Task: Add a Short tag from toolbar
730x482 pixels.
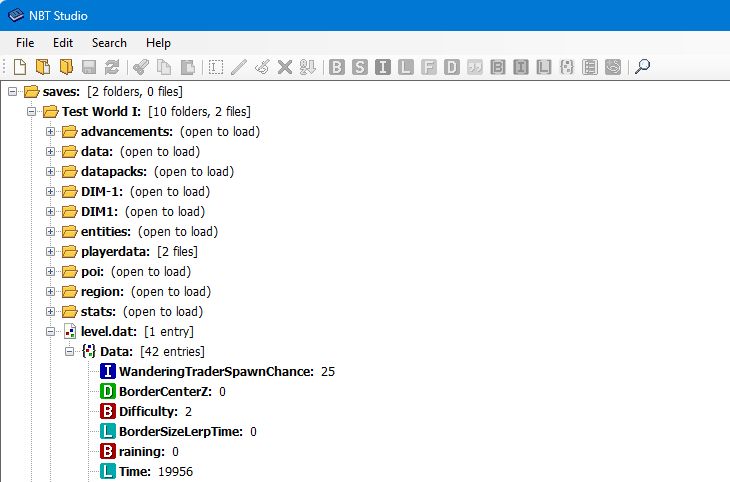Action: pyautogui.click(x=360, y=67)
